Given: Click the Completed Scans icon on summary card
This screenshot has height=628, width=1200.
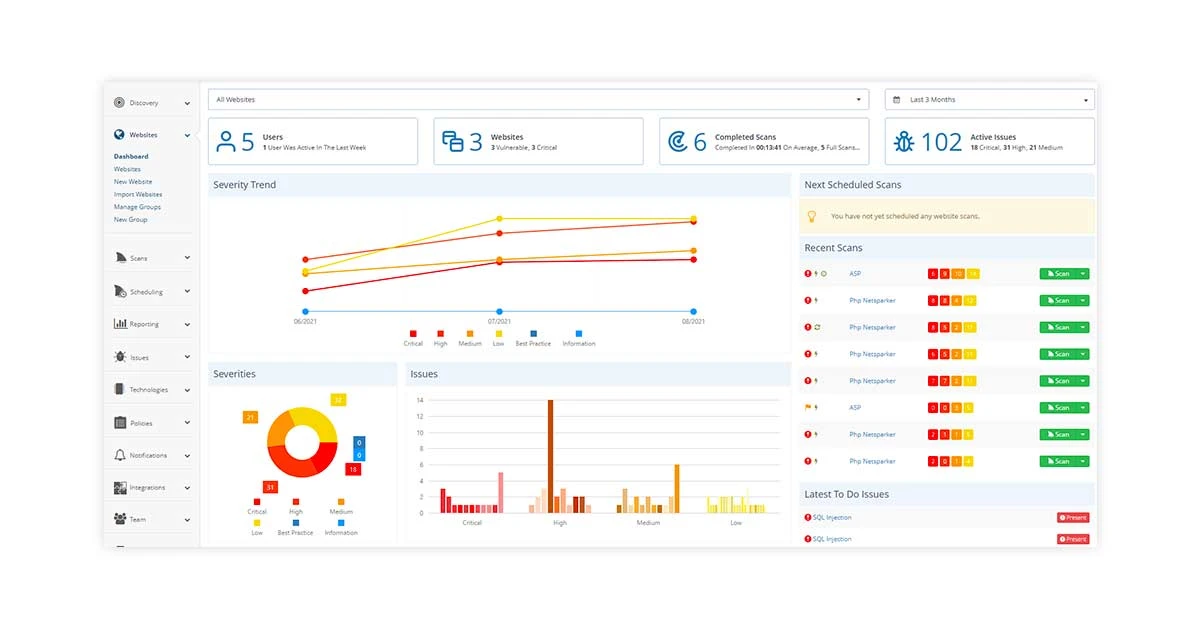Looking at the screenshot, I should [676, 141].
